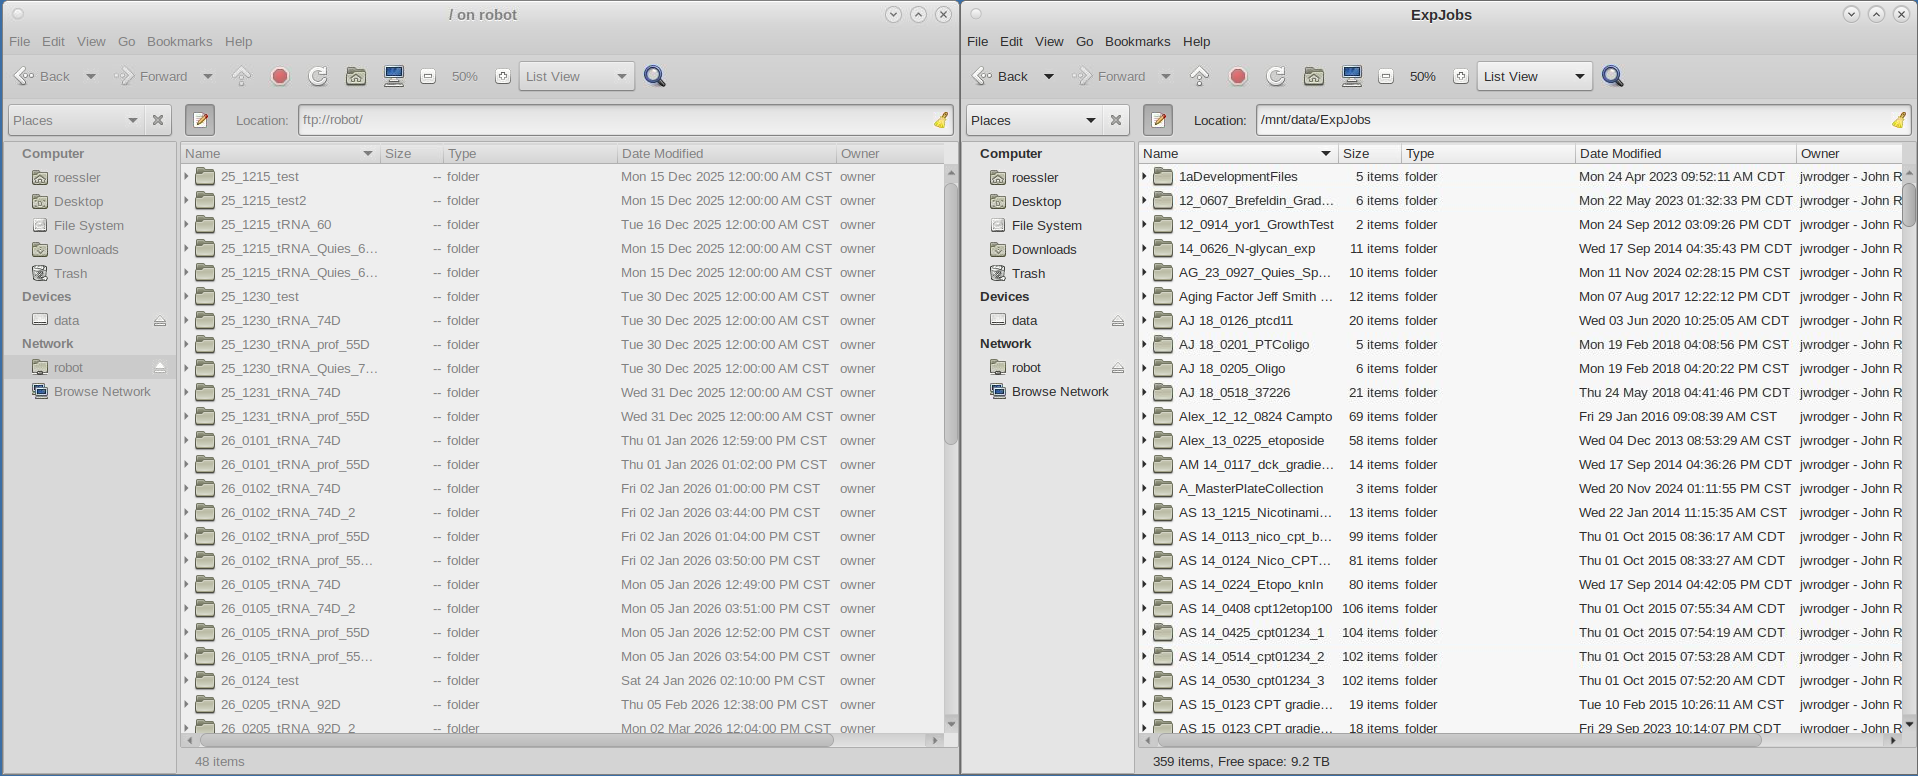
Task: Expand the 26_0124_test folder tree row
Action: [x=187, y=680]
